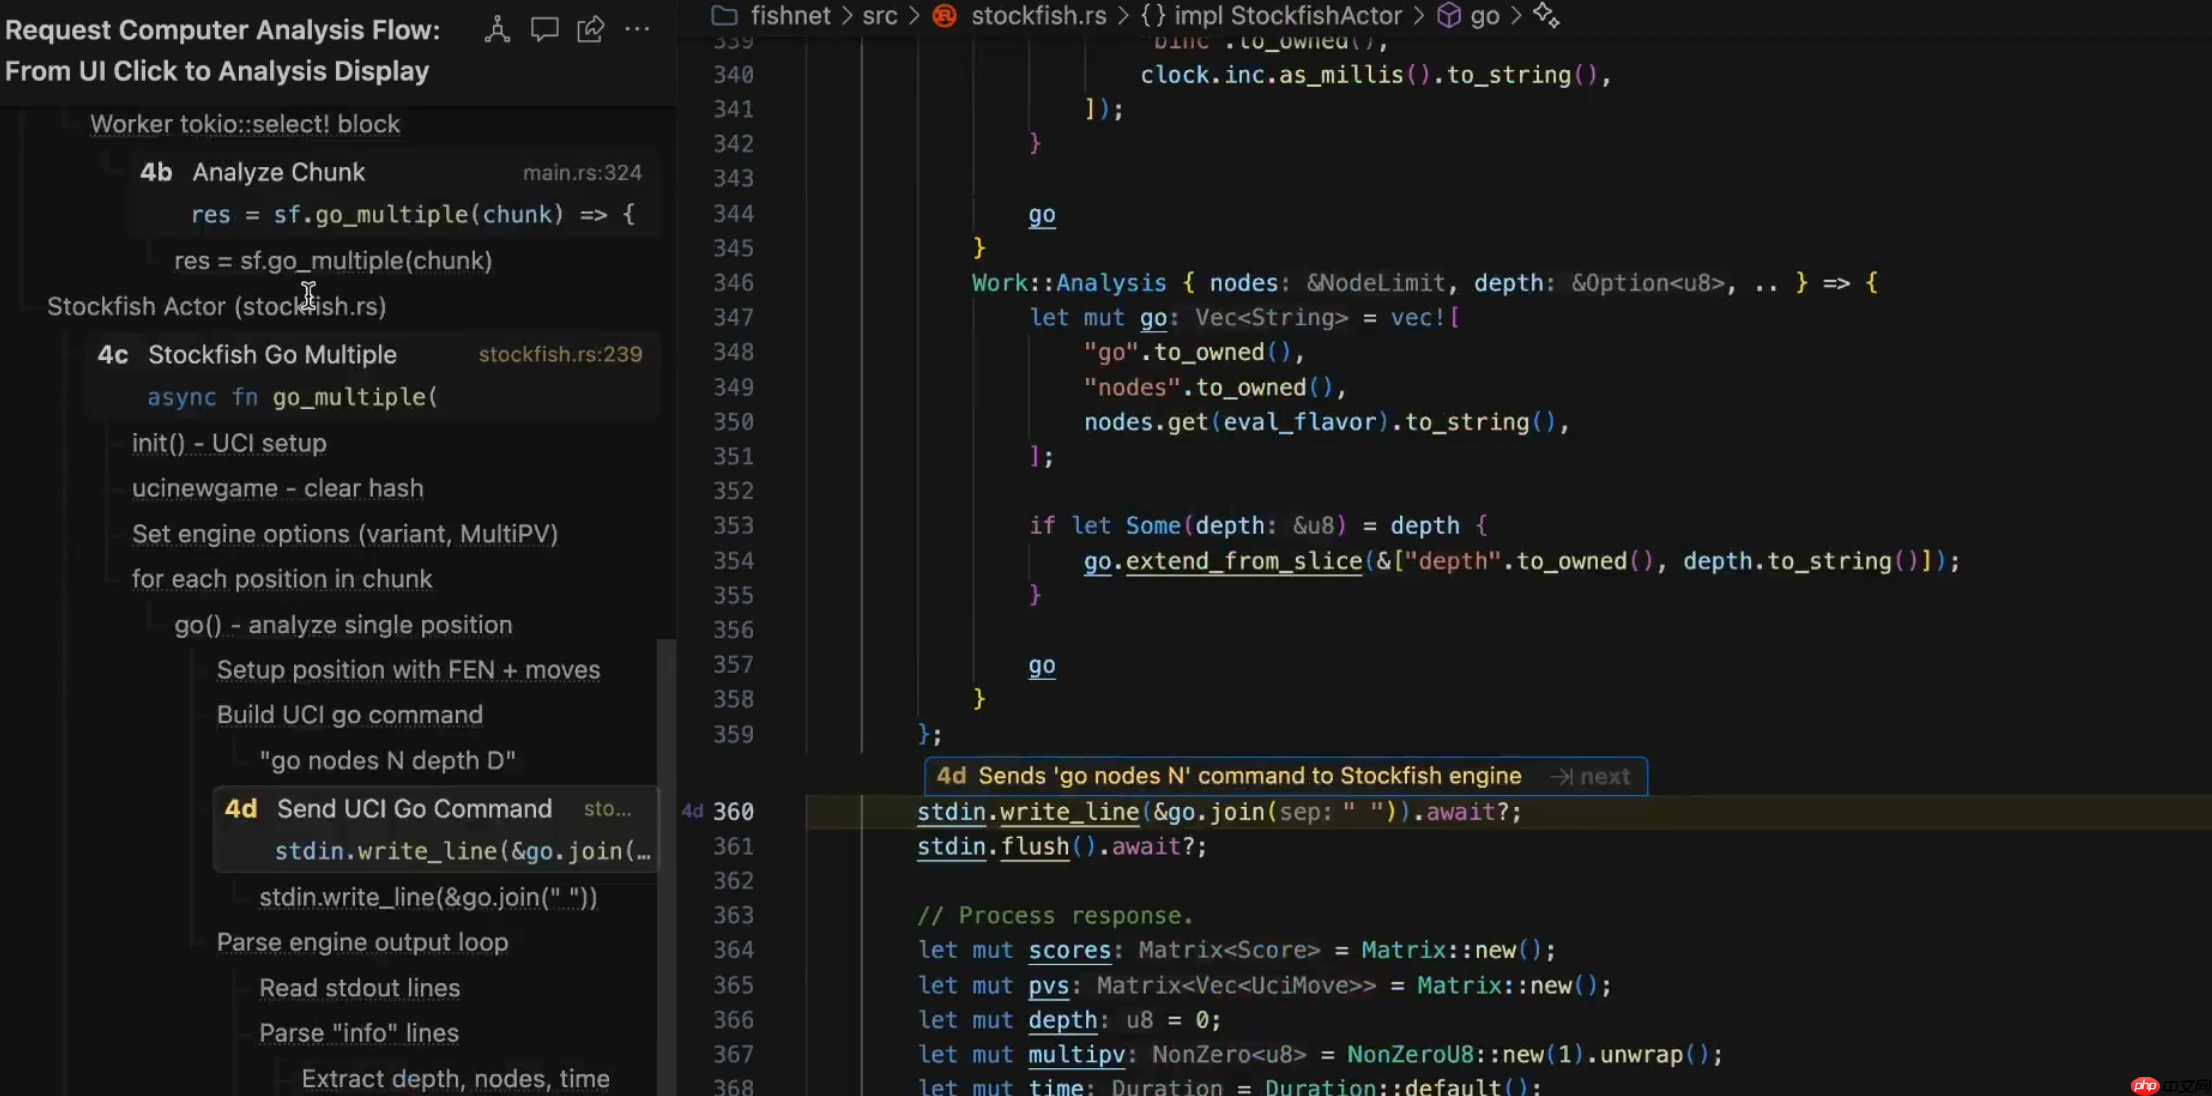Click the Rust file icon in breadcrumb
2212x1096 pixels.
pyautogui.click(x=944, y=15)
